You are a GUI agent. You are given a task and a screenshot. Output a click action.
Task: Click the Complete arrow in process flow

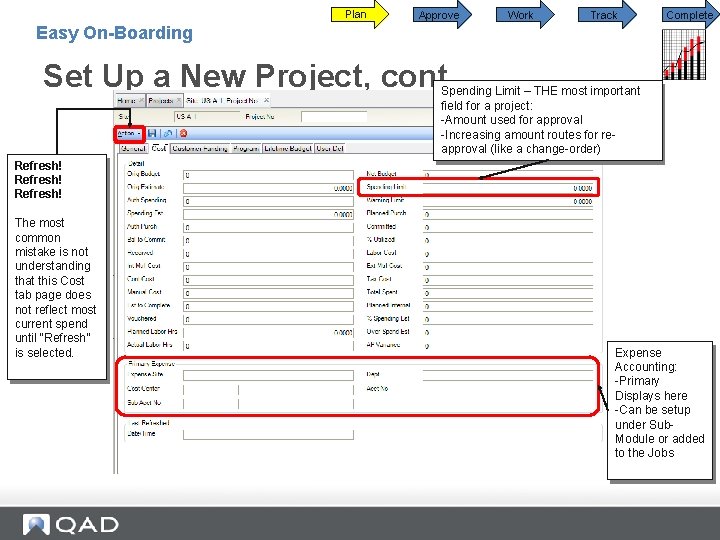coord(691,15)
